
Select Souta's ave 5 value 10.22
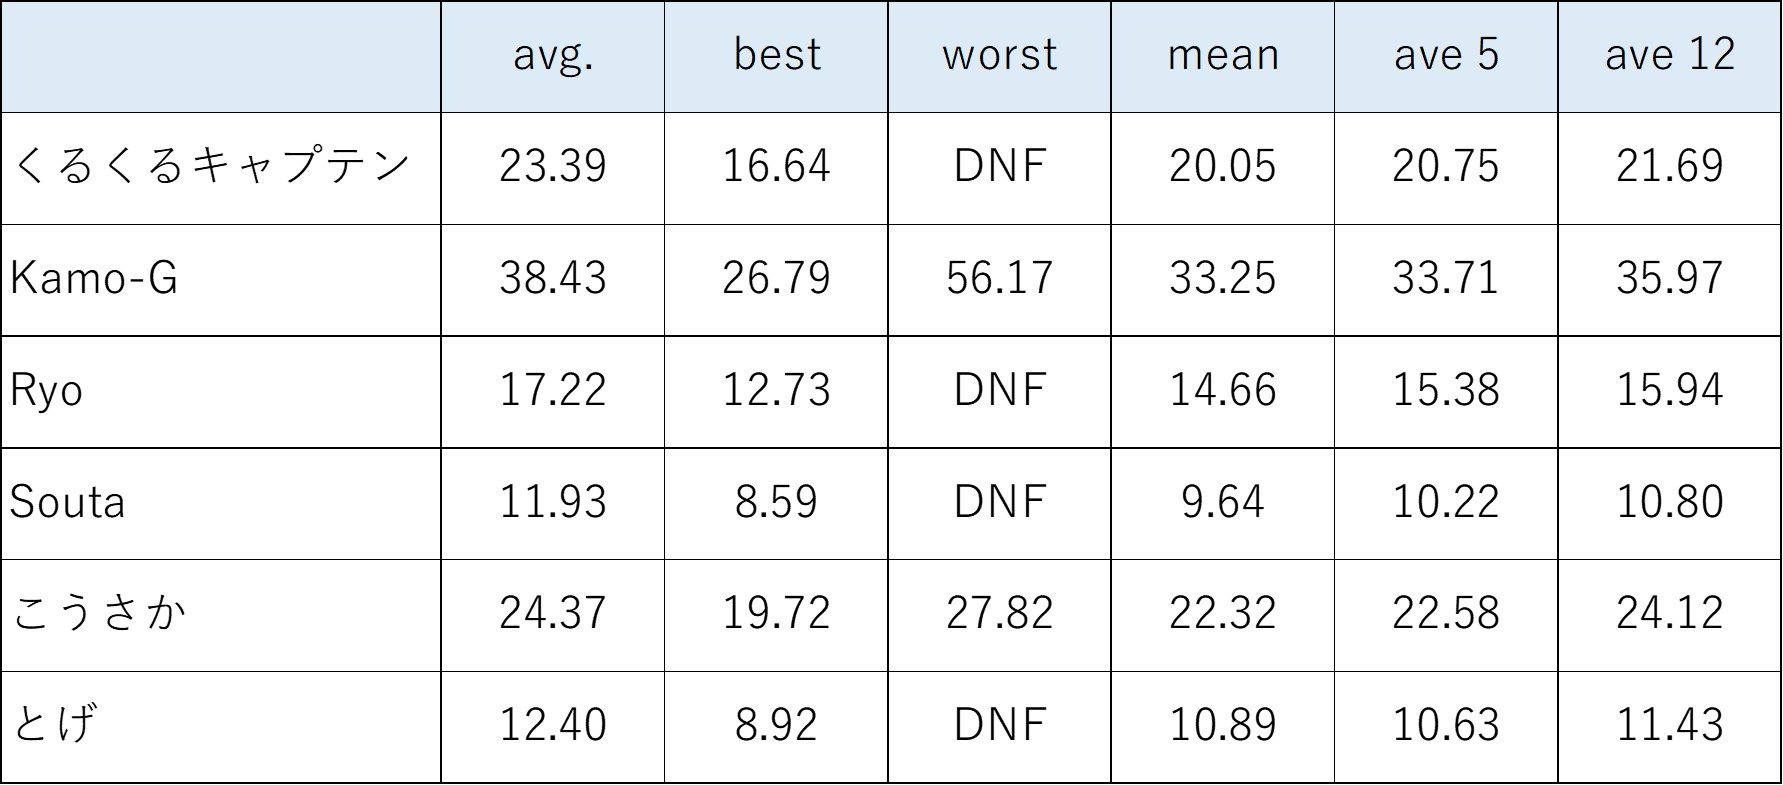pos(1446,502)
